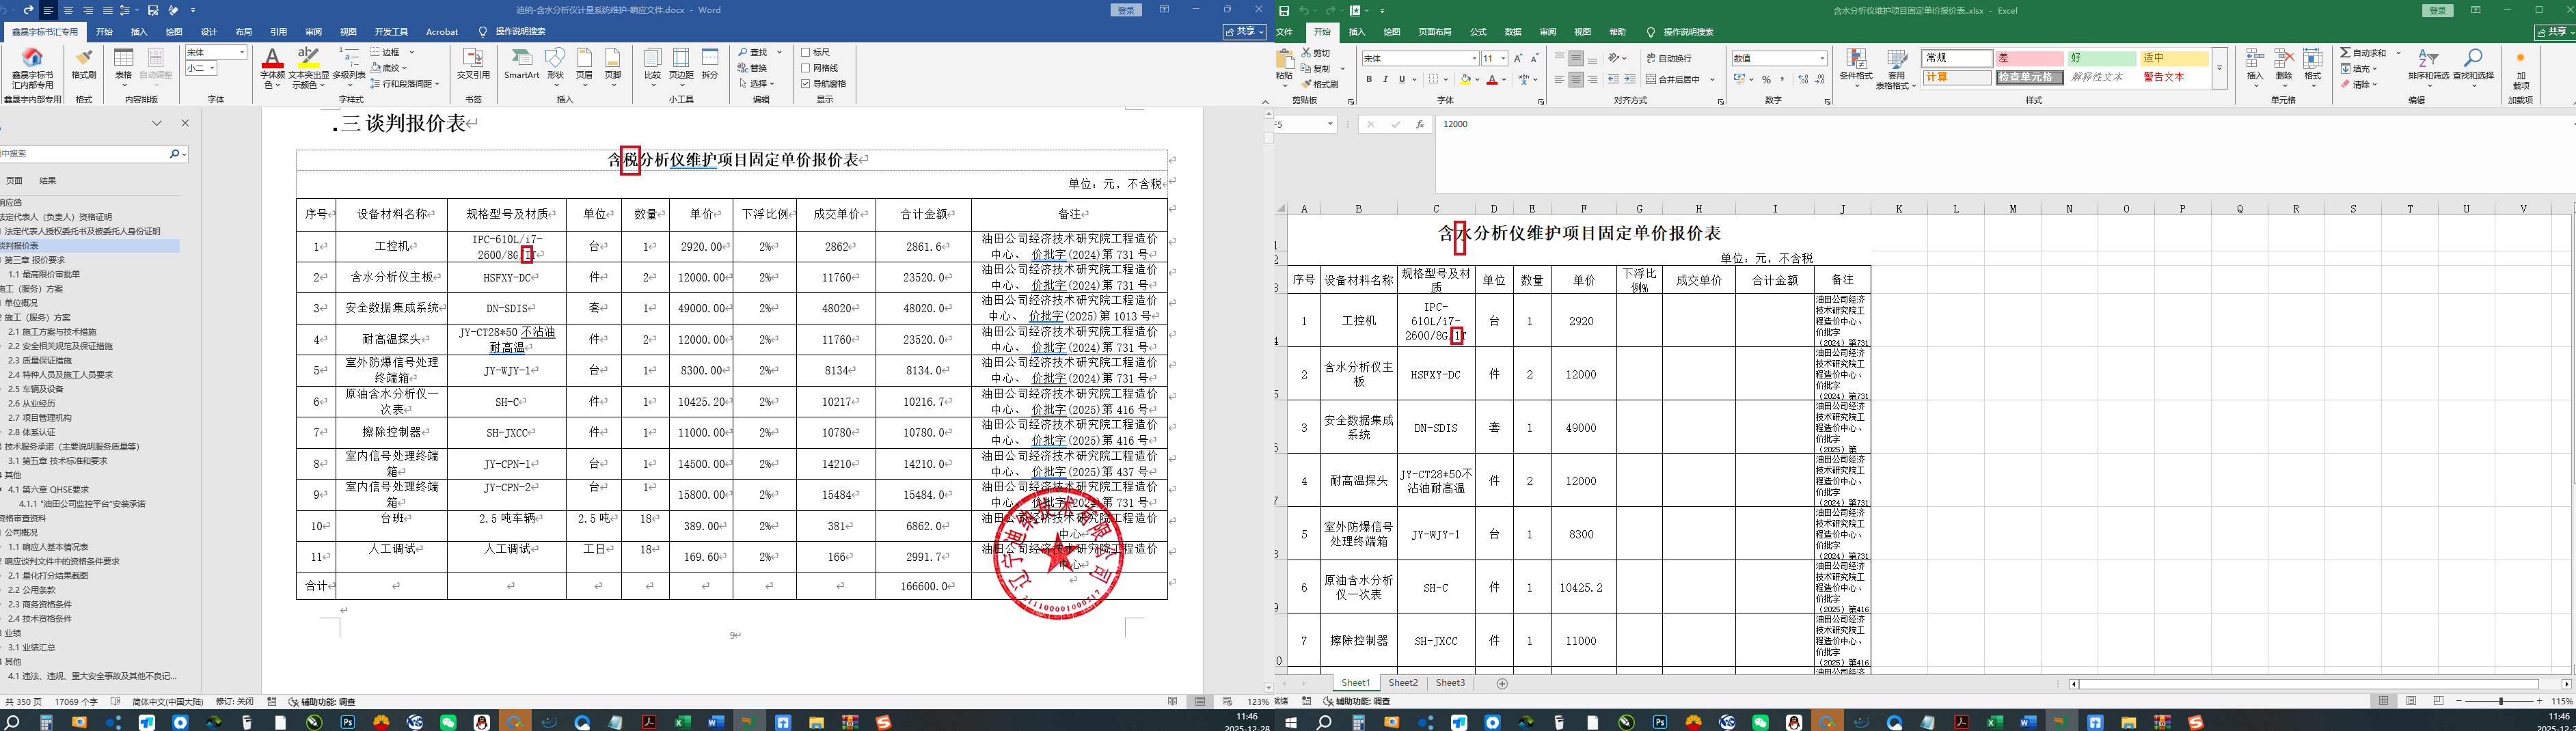This screenshot has width=2576, height=731.
Task: Click 替换 replace in Word's ribbon
Action: pos(753,68)
